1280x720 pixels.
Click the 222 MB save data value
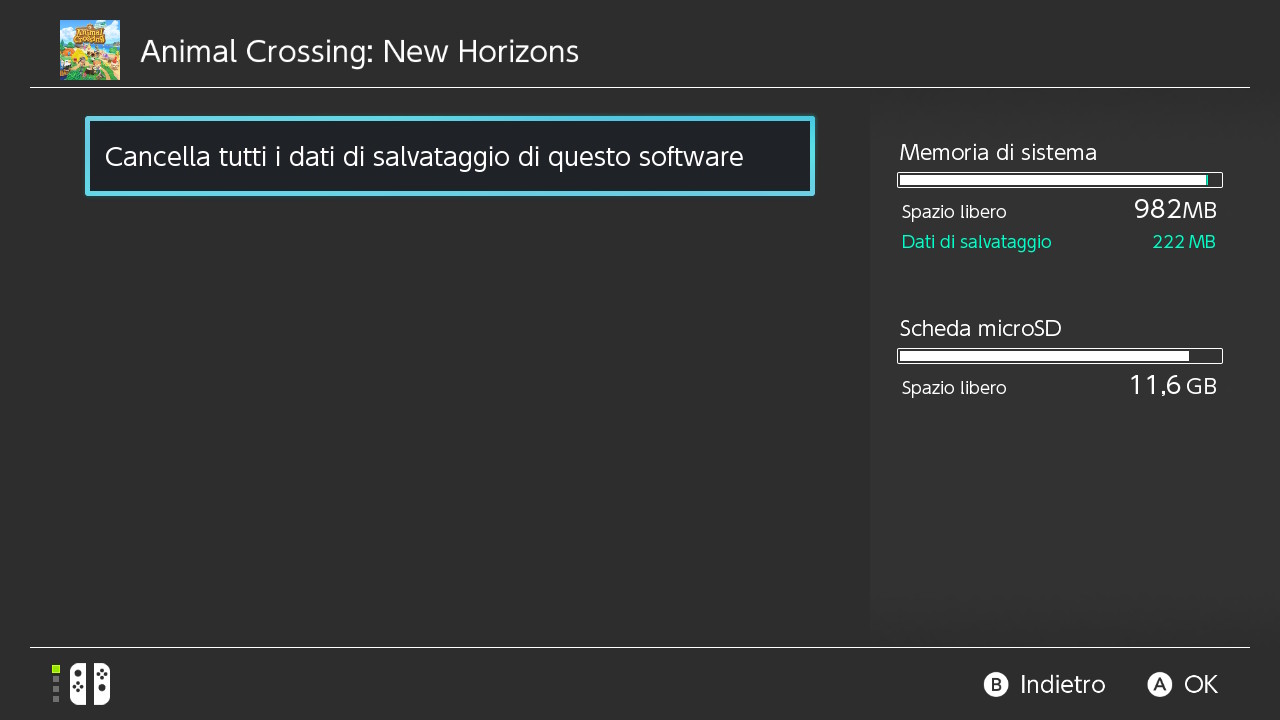click(x=1184, y=242)
